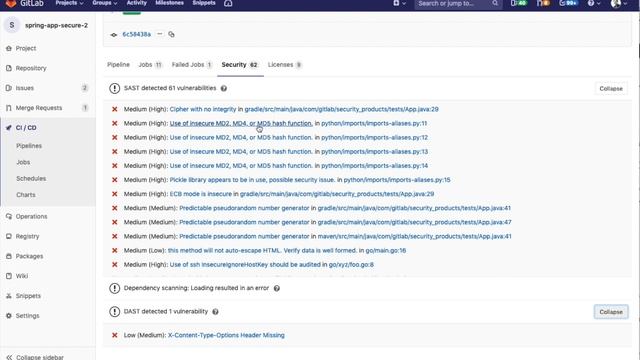Click the Settings gear icon in the sidebar
This screenshot has width=640, height=360.
[x=9, y=316]
